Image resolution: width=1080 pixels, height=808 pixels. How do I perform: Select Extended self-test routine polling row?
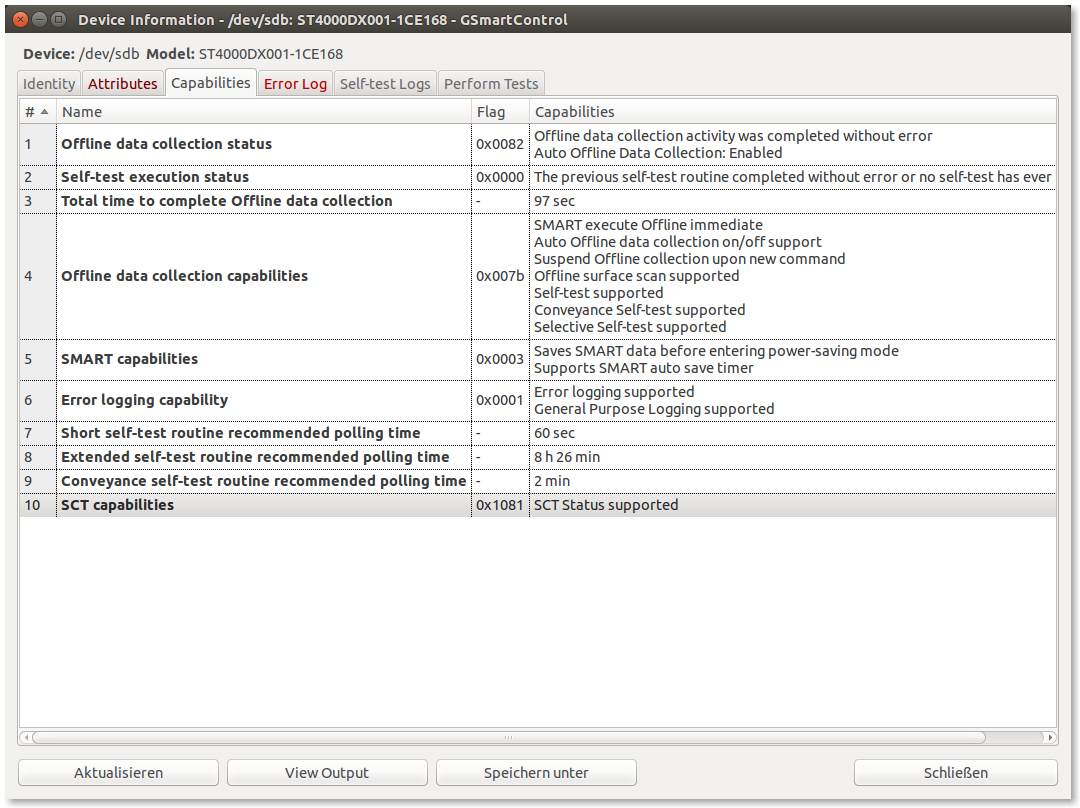pos(538,457)
